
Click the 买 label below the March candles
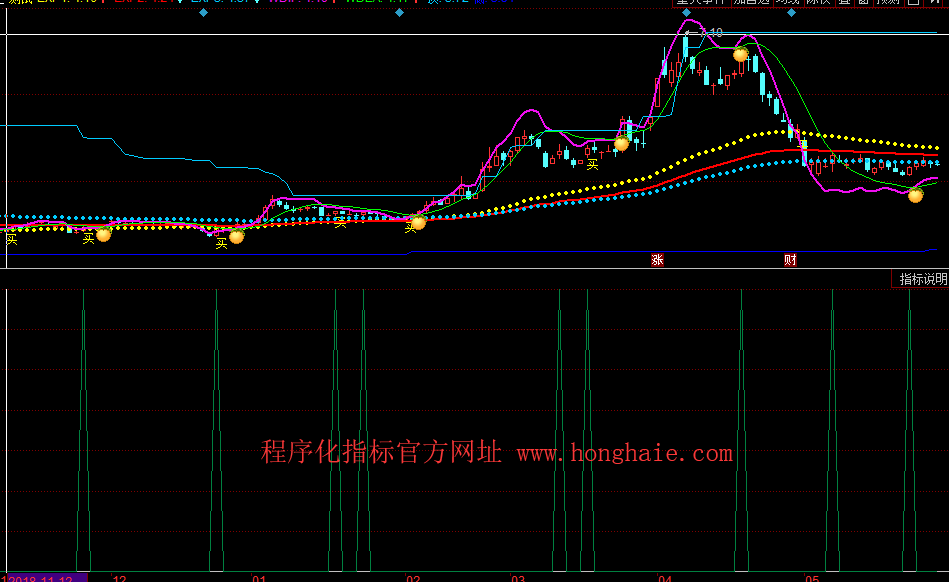pos(592,163)
